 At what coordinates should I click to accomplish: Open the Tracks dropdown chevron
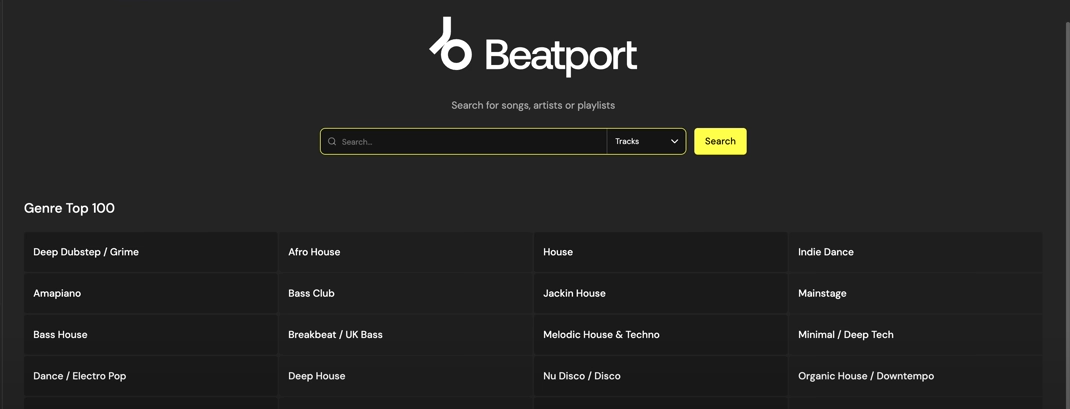pyautogui.click(x=674, y=142)
